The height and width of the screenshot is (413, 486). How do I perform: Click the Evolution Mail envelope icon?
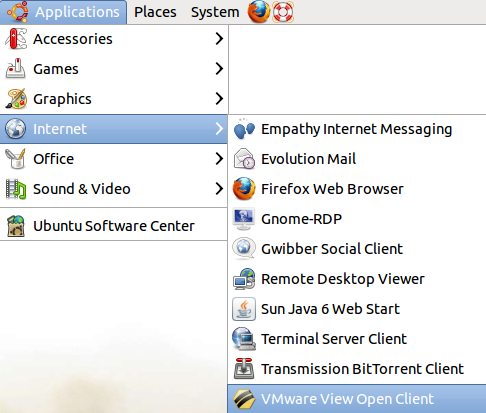coord(244,159)
